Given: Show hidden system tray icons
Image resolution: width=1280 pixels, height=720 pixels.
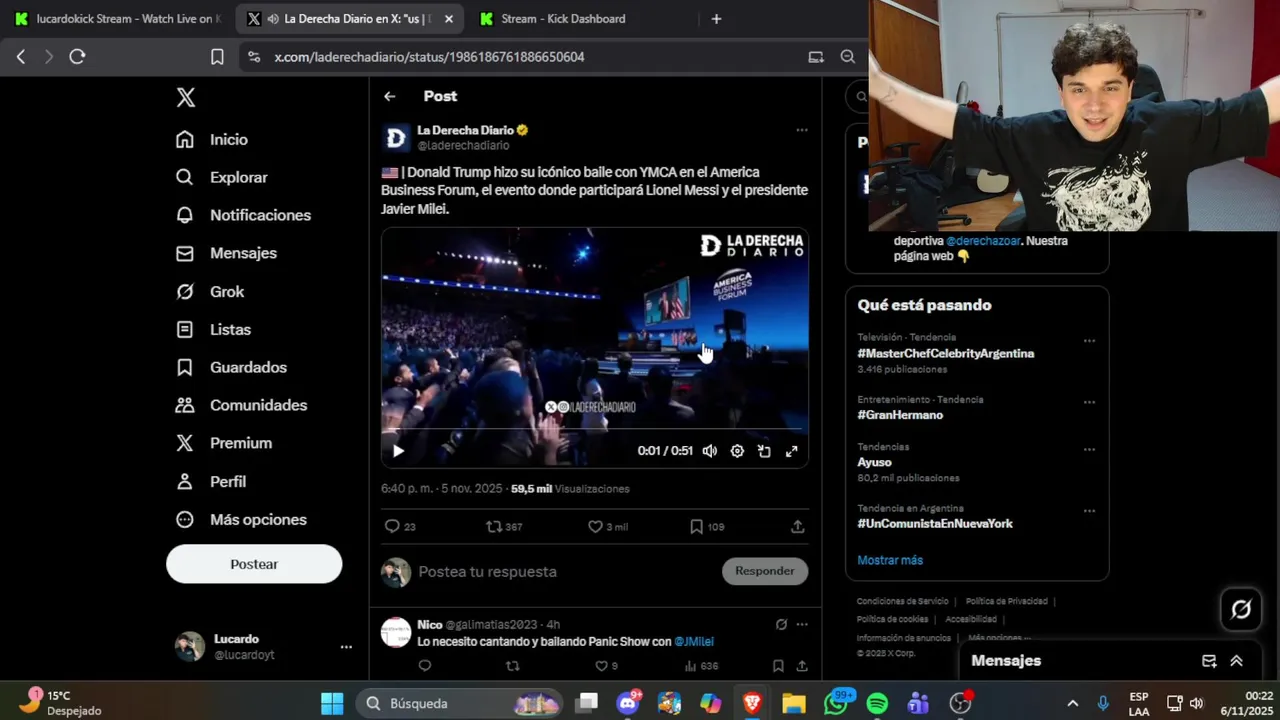Looking at the screenshot, I should [1072, 703].
